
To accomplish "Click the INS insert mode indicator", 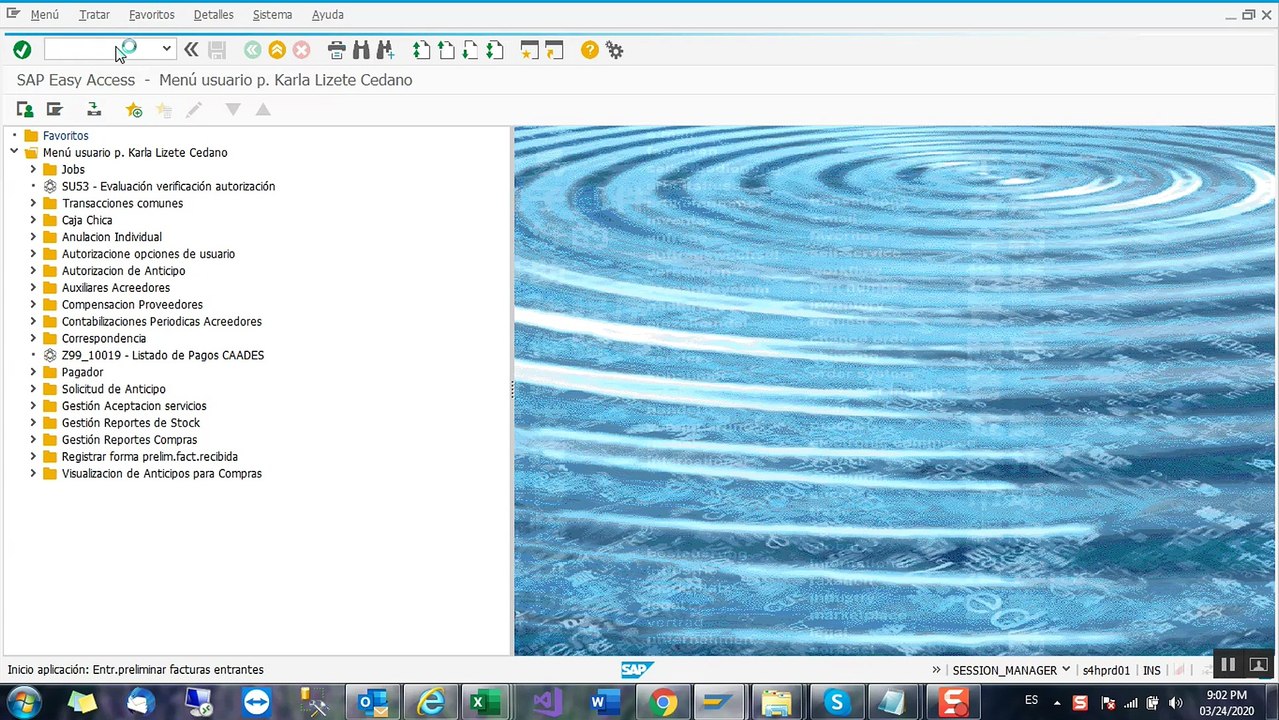I will pos(1152,670).
